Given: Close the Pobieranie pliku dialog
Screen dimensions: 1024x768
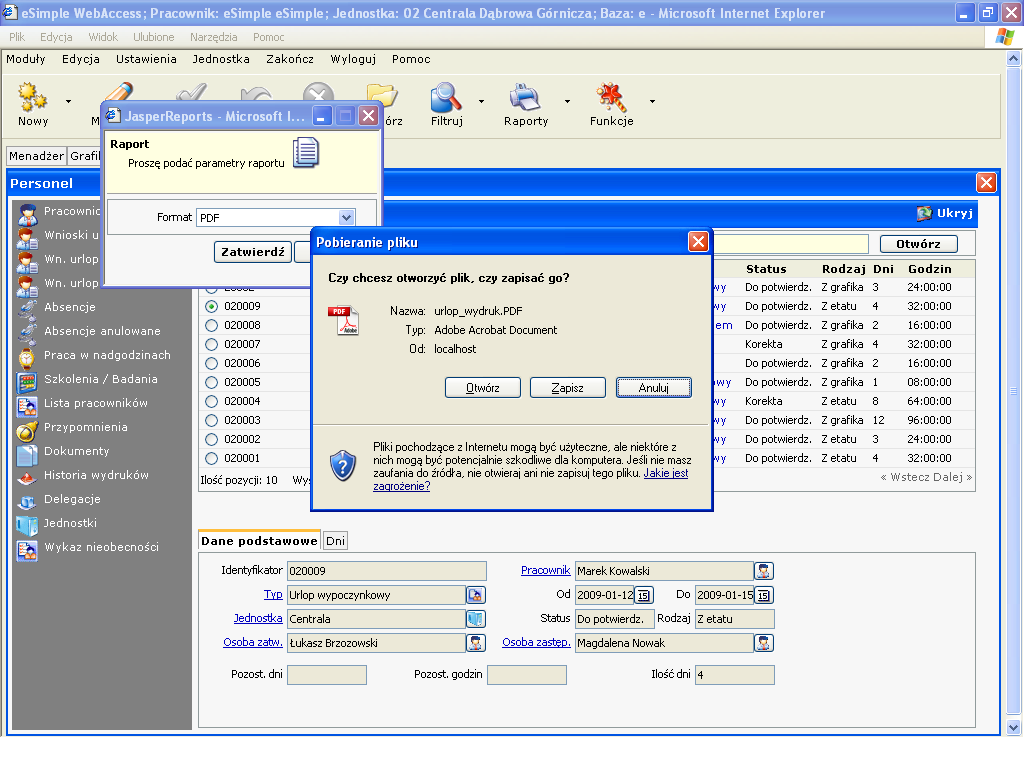Looking at the screenshot, I should (x=698, y=242).
